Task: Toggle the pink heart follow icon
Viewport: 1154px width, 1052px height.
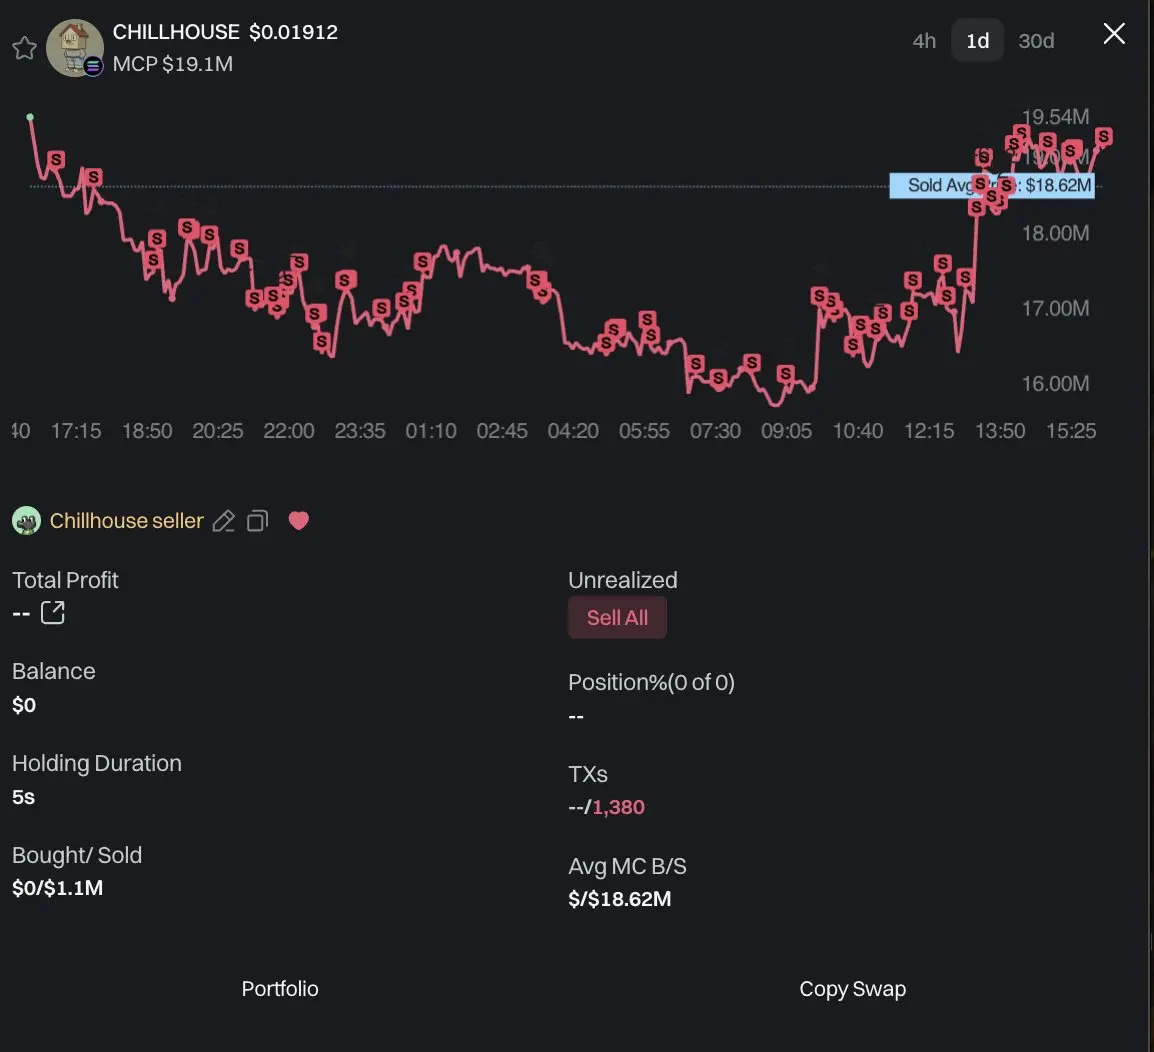Action: (298, 520)
